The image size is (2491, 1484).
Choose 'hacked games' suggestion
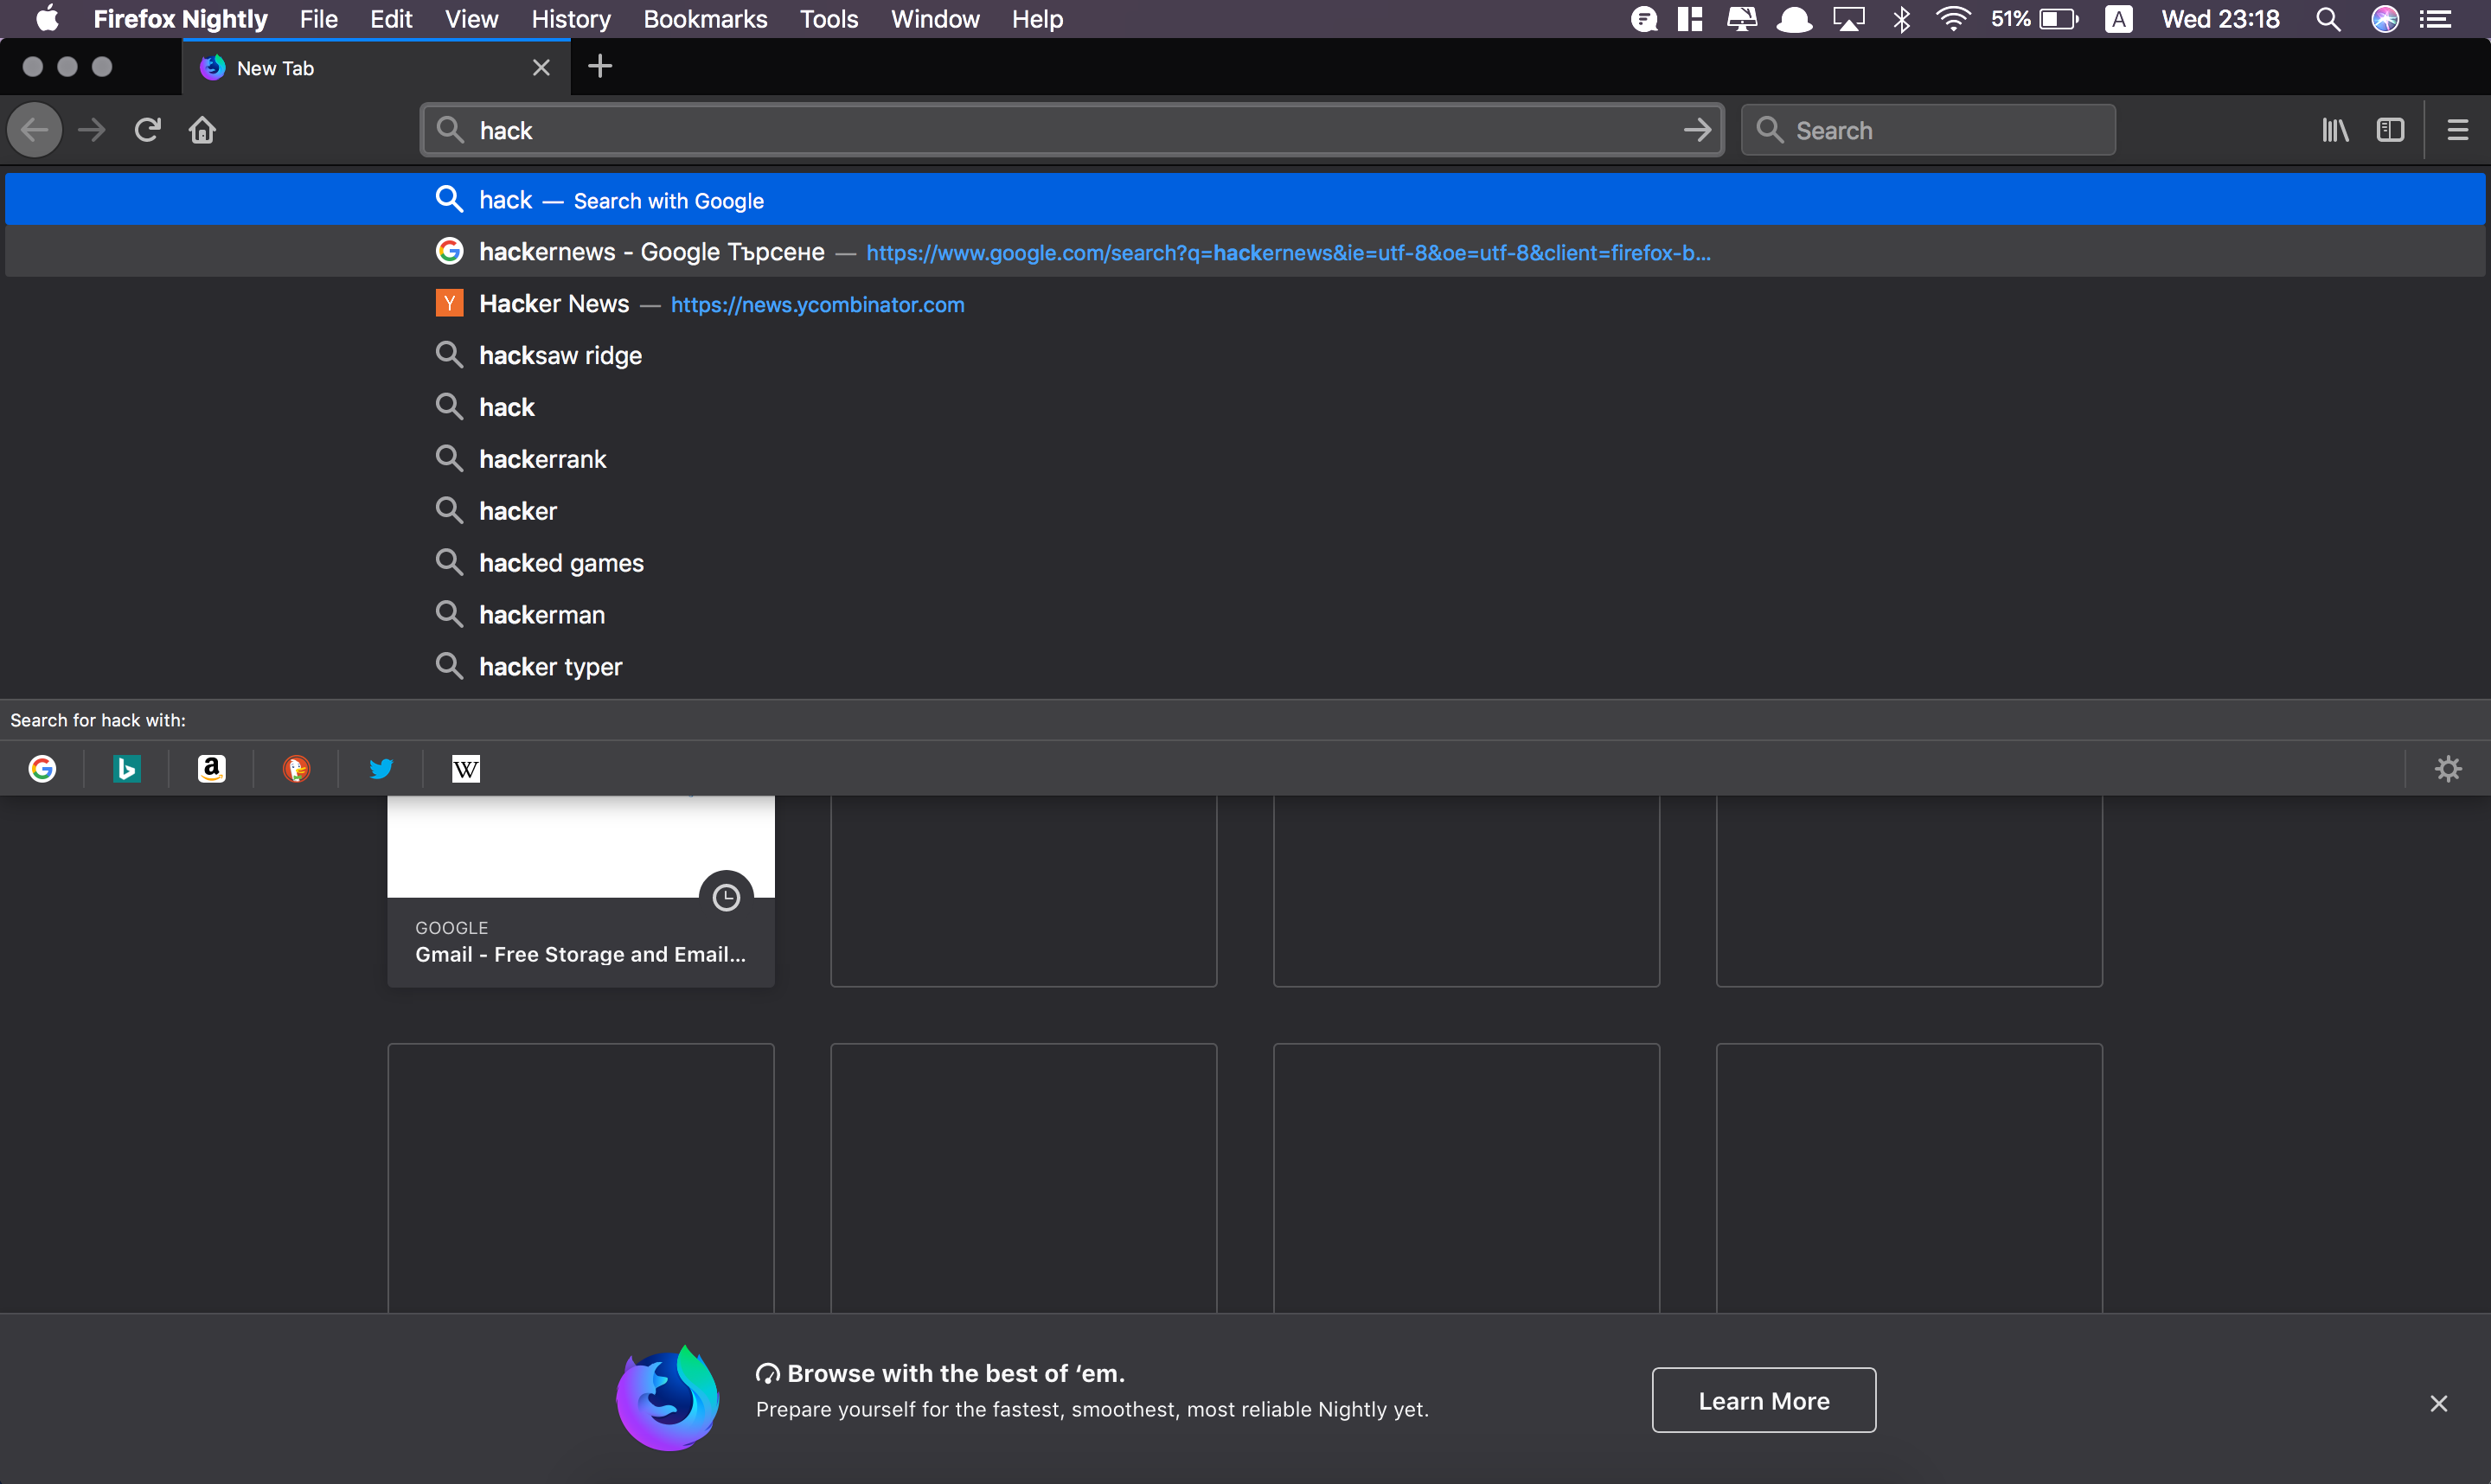pyautogui.click(x=1245, y=563)
